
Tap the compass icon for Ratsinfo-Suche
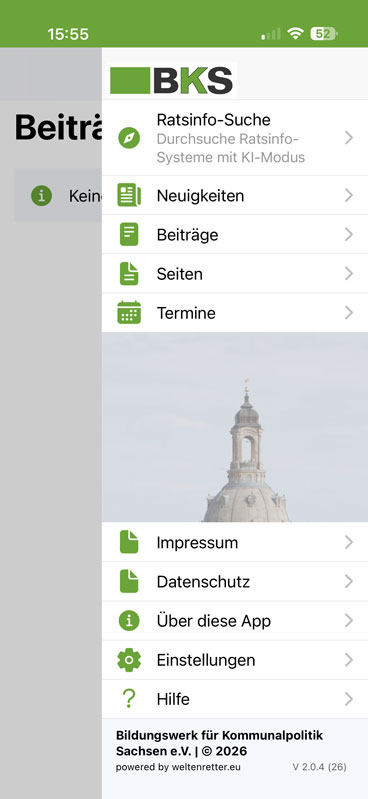[x=129, y=138]
